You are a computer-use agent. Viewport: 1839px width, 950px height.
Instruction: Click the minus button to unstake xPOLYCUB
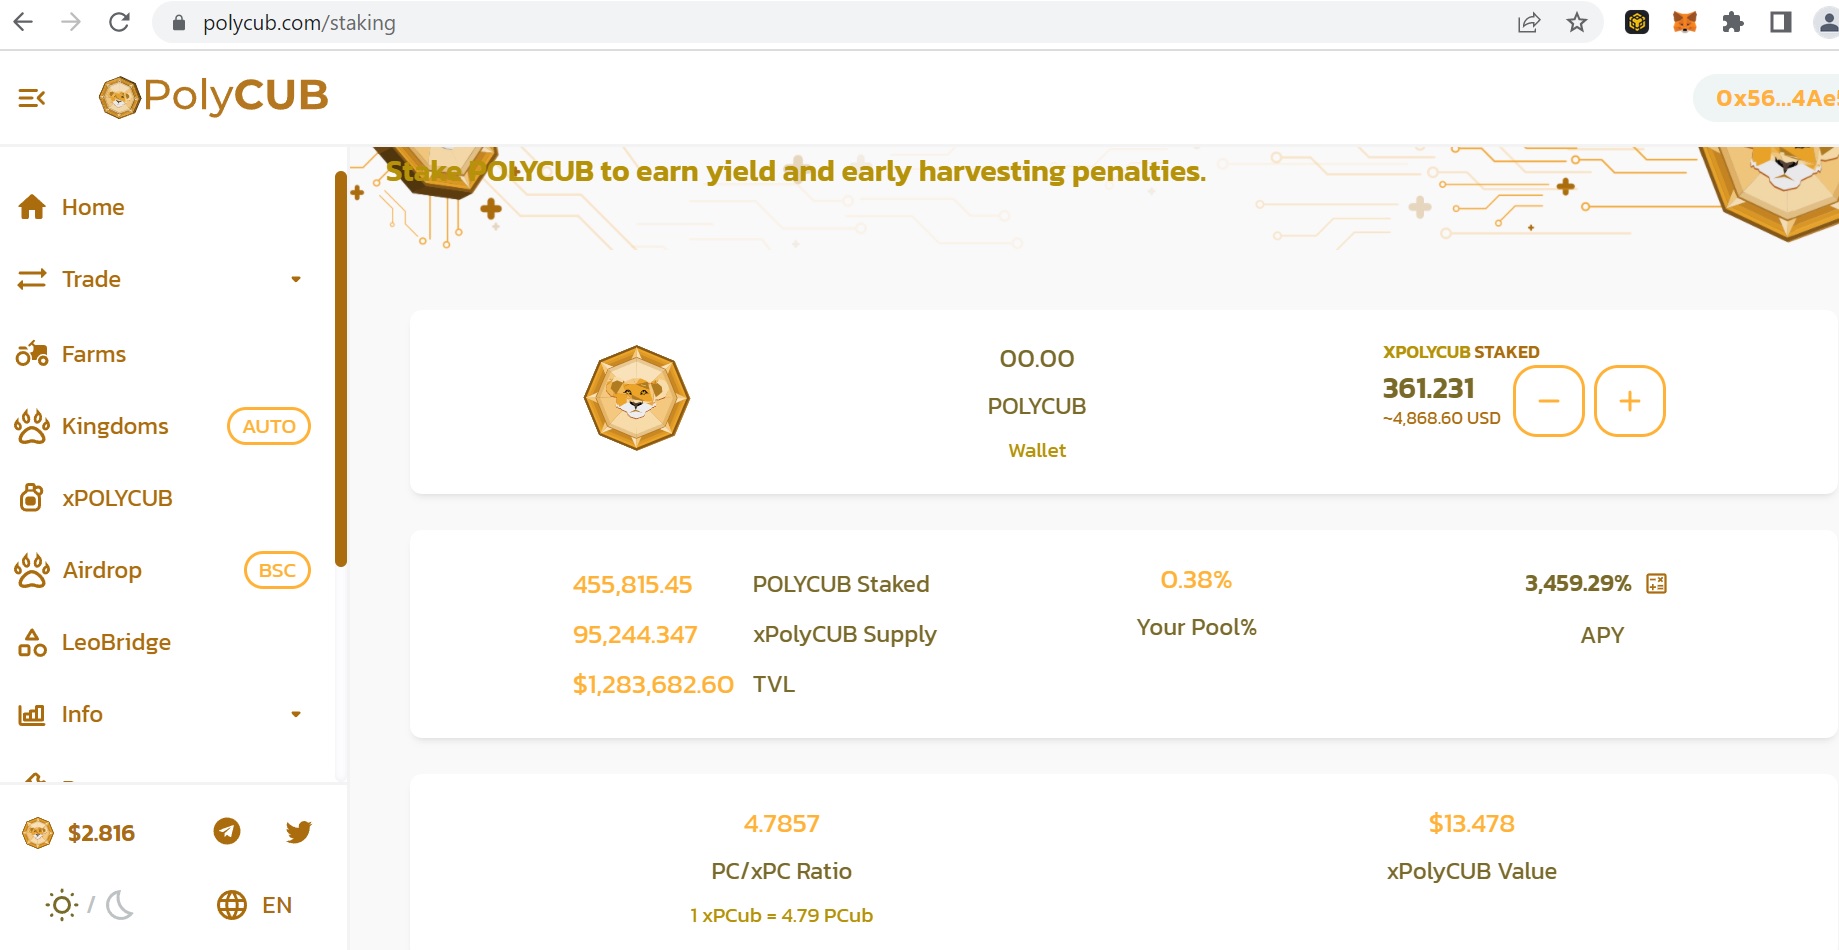coord(1549,401)
